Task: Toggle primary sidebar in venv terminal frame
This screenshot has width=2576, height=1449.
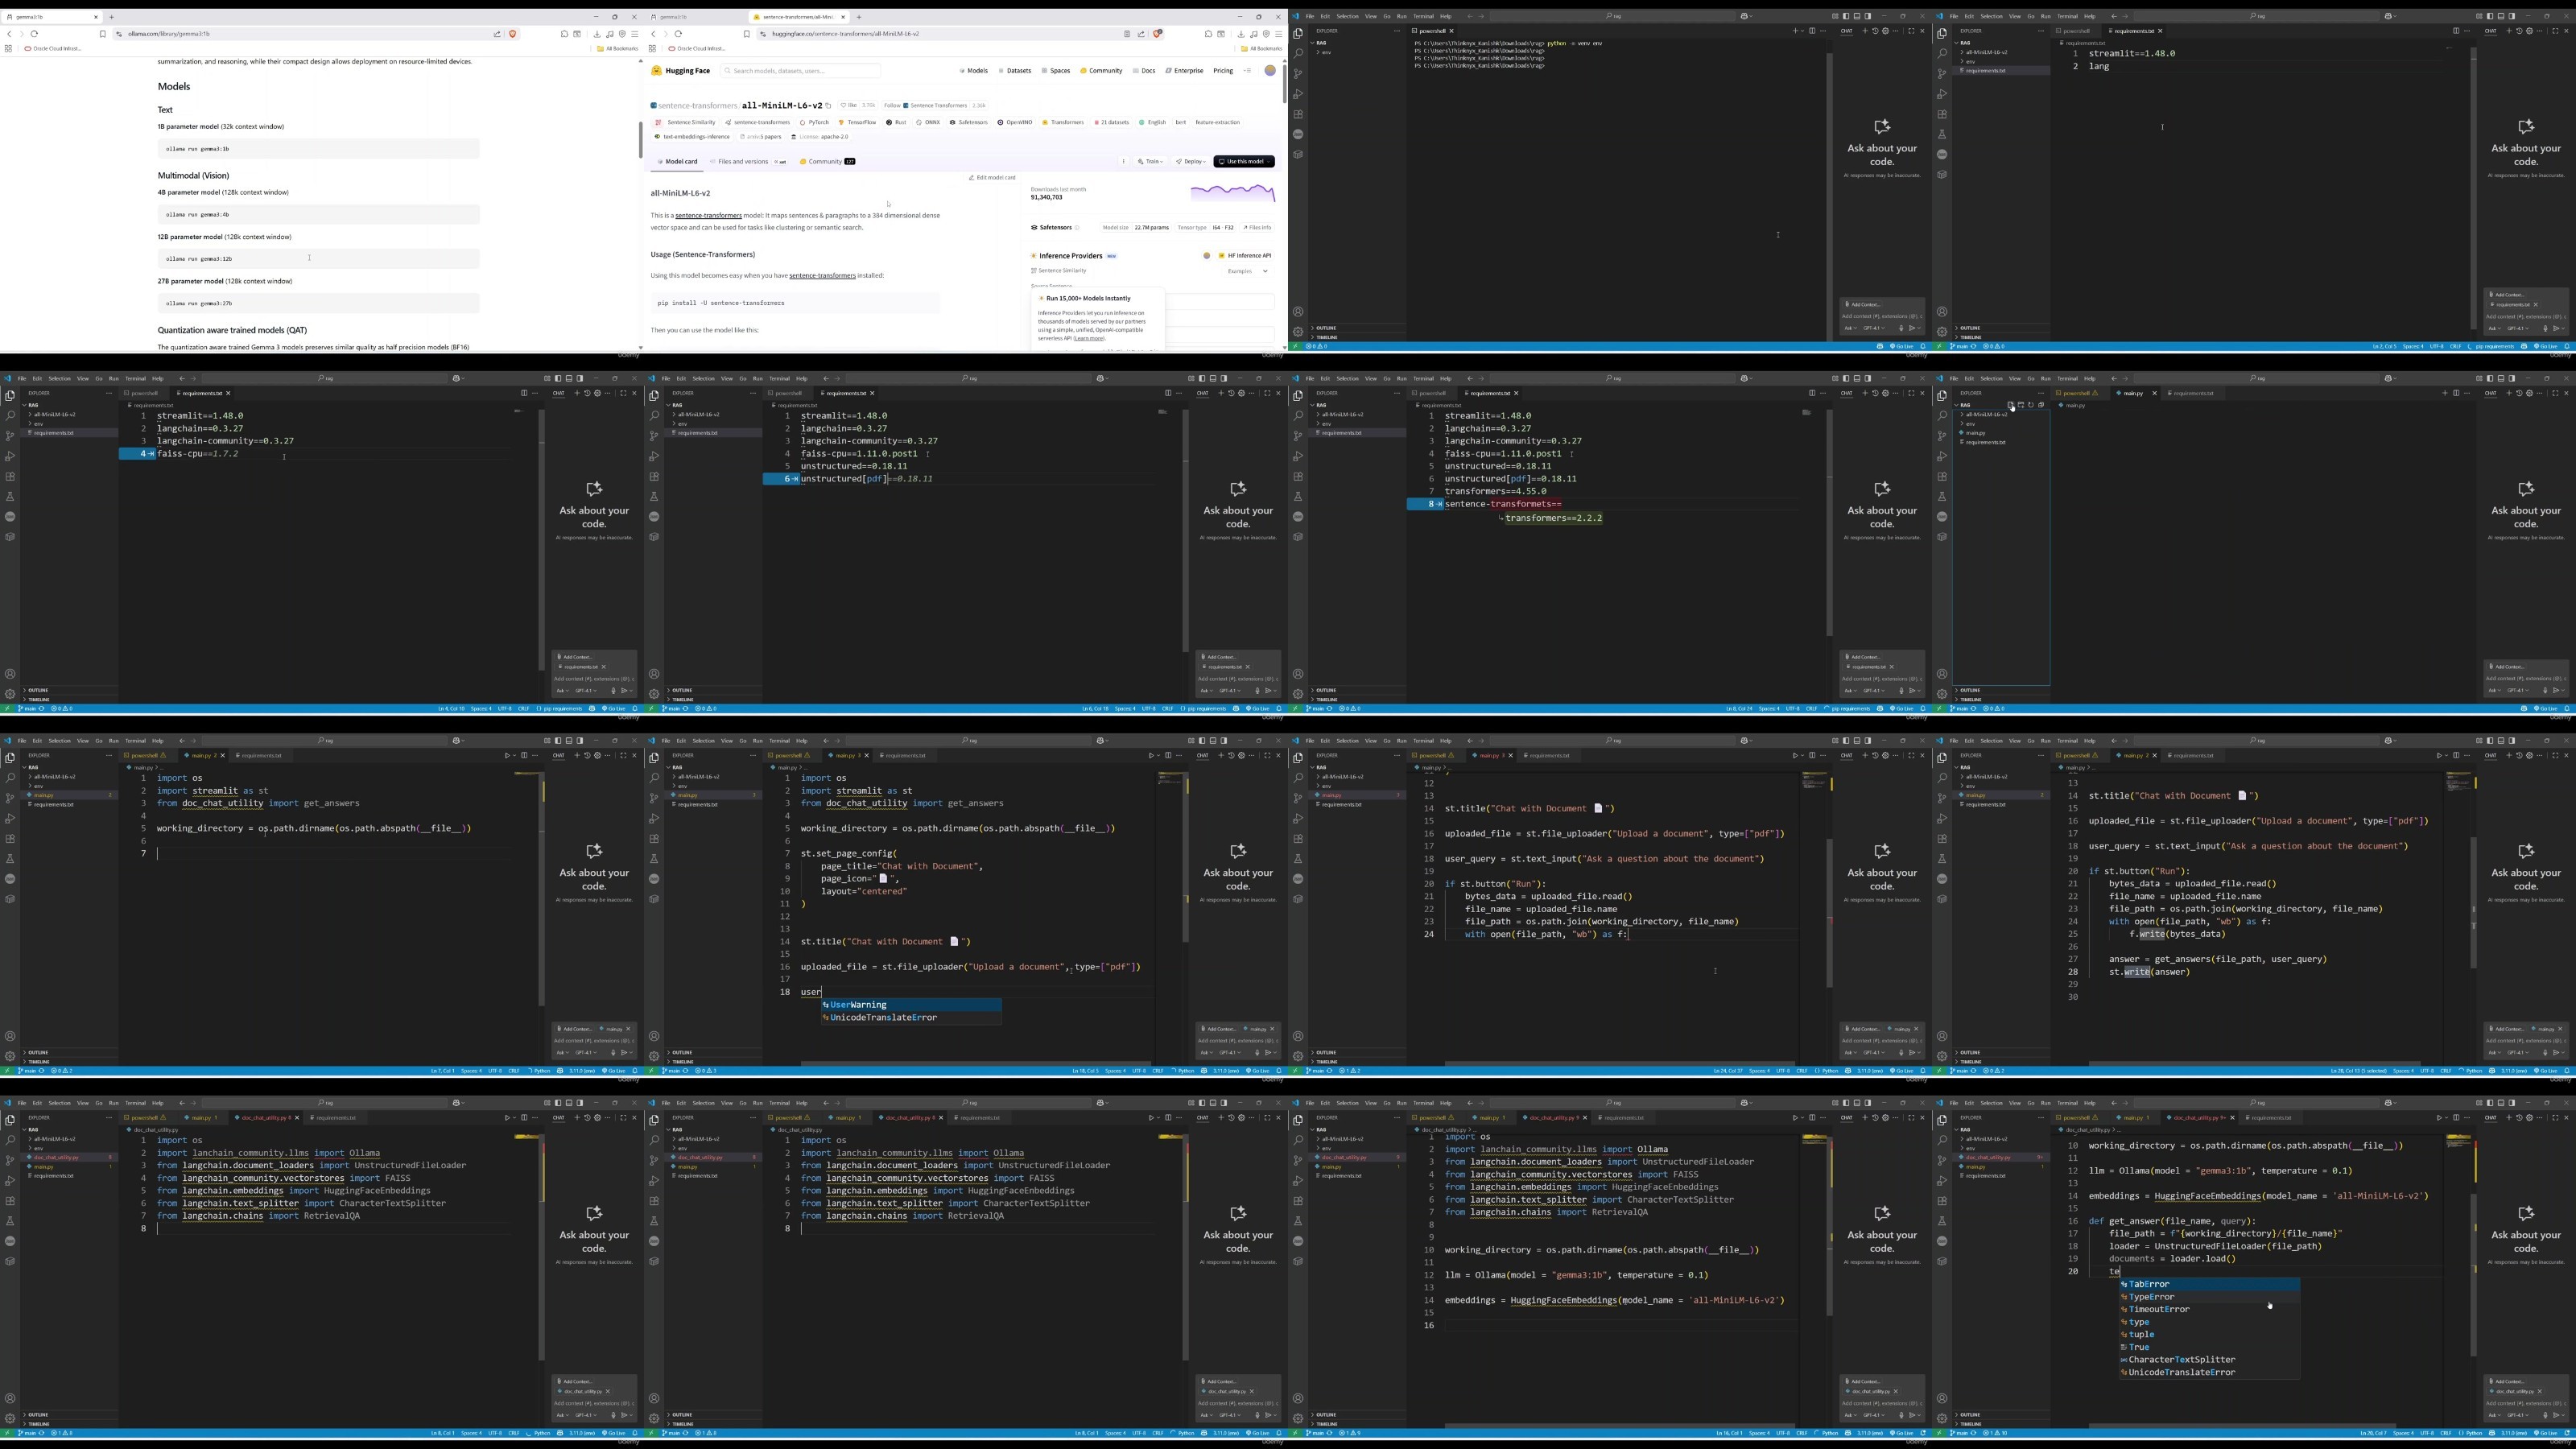Action: (x=1846, y=16)
